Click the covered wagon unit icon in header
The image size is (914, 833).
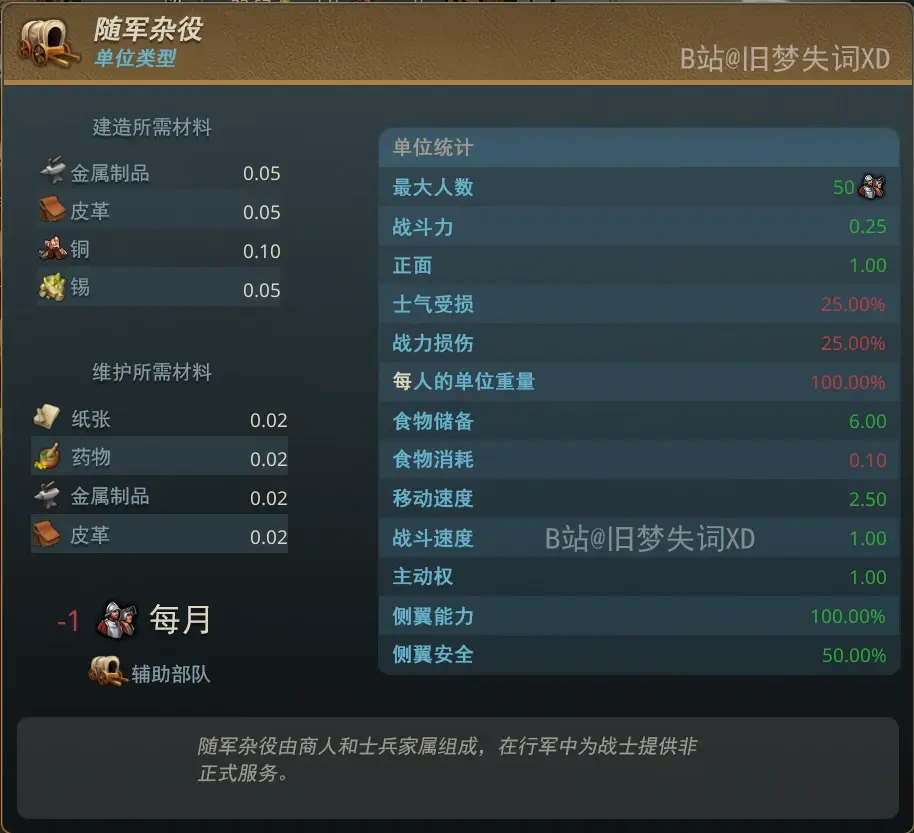tap(48, 43)
